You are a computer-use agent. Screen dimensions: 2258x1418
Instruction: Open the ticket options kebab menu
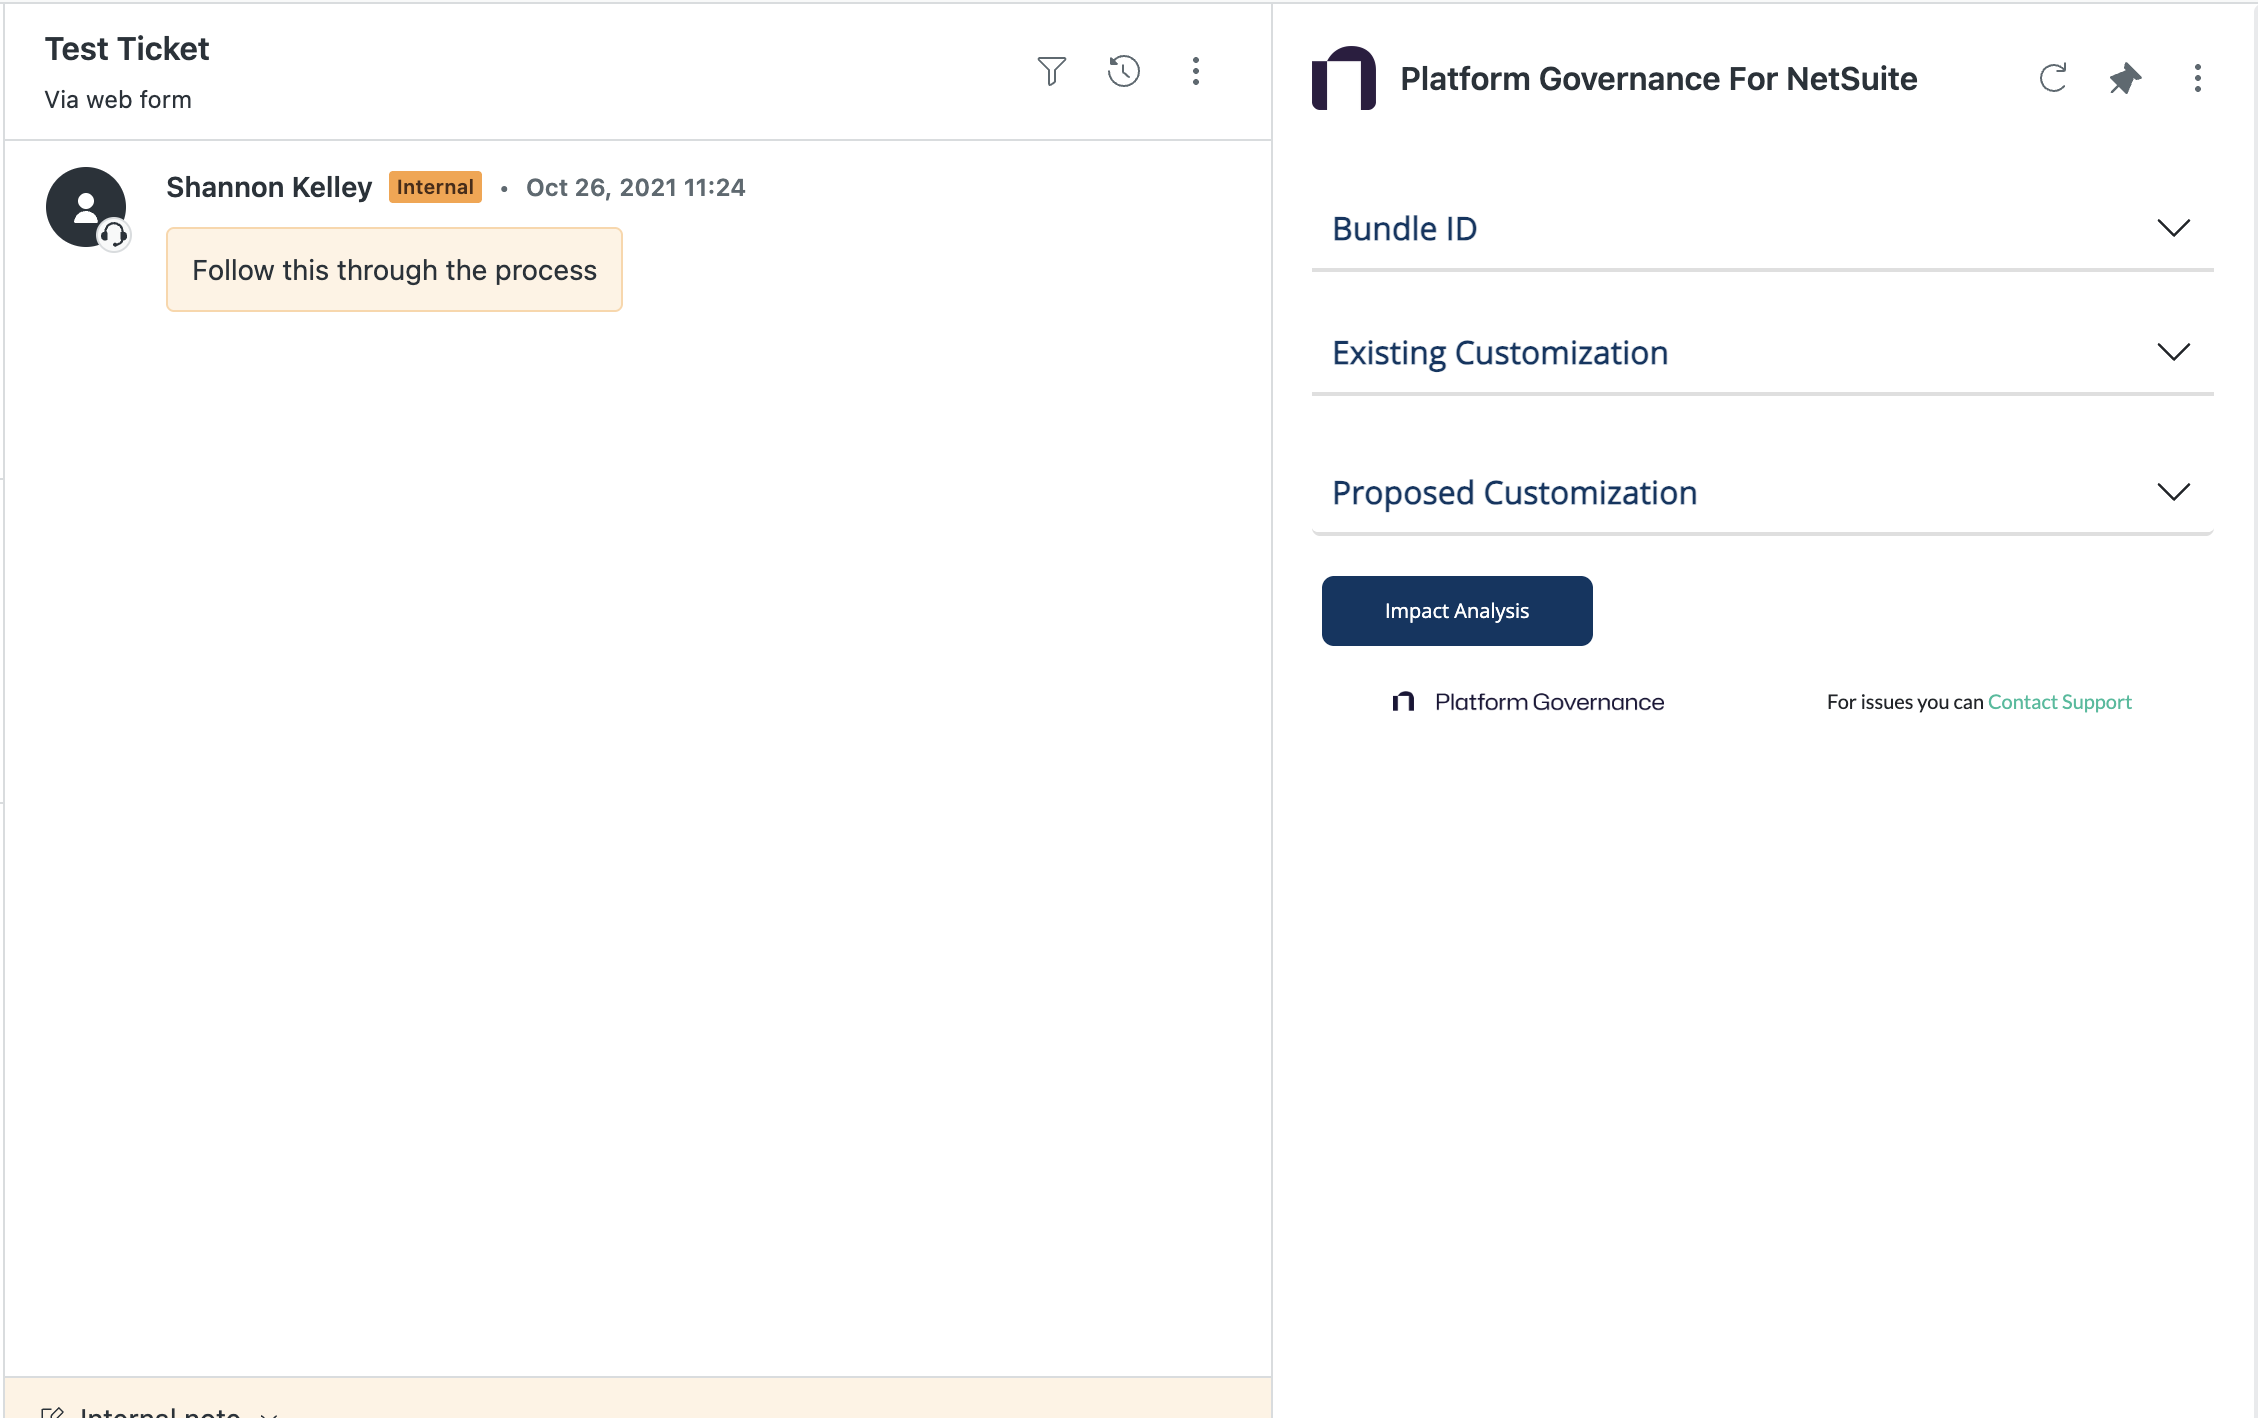point(1196,71)
